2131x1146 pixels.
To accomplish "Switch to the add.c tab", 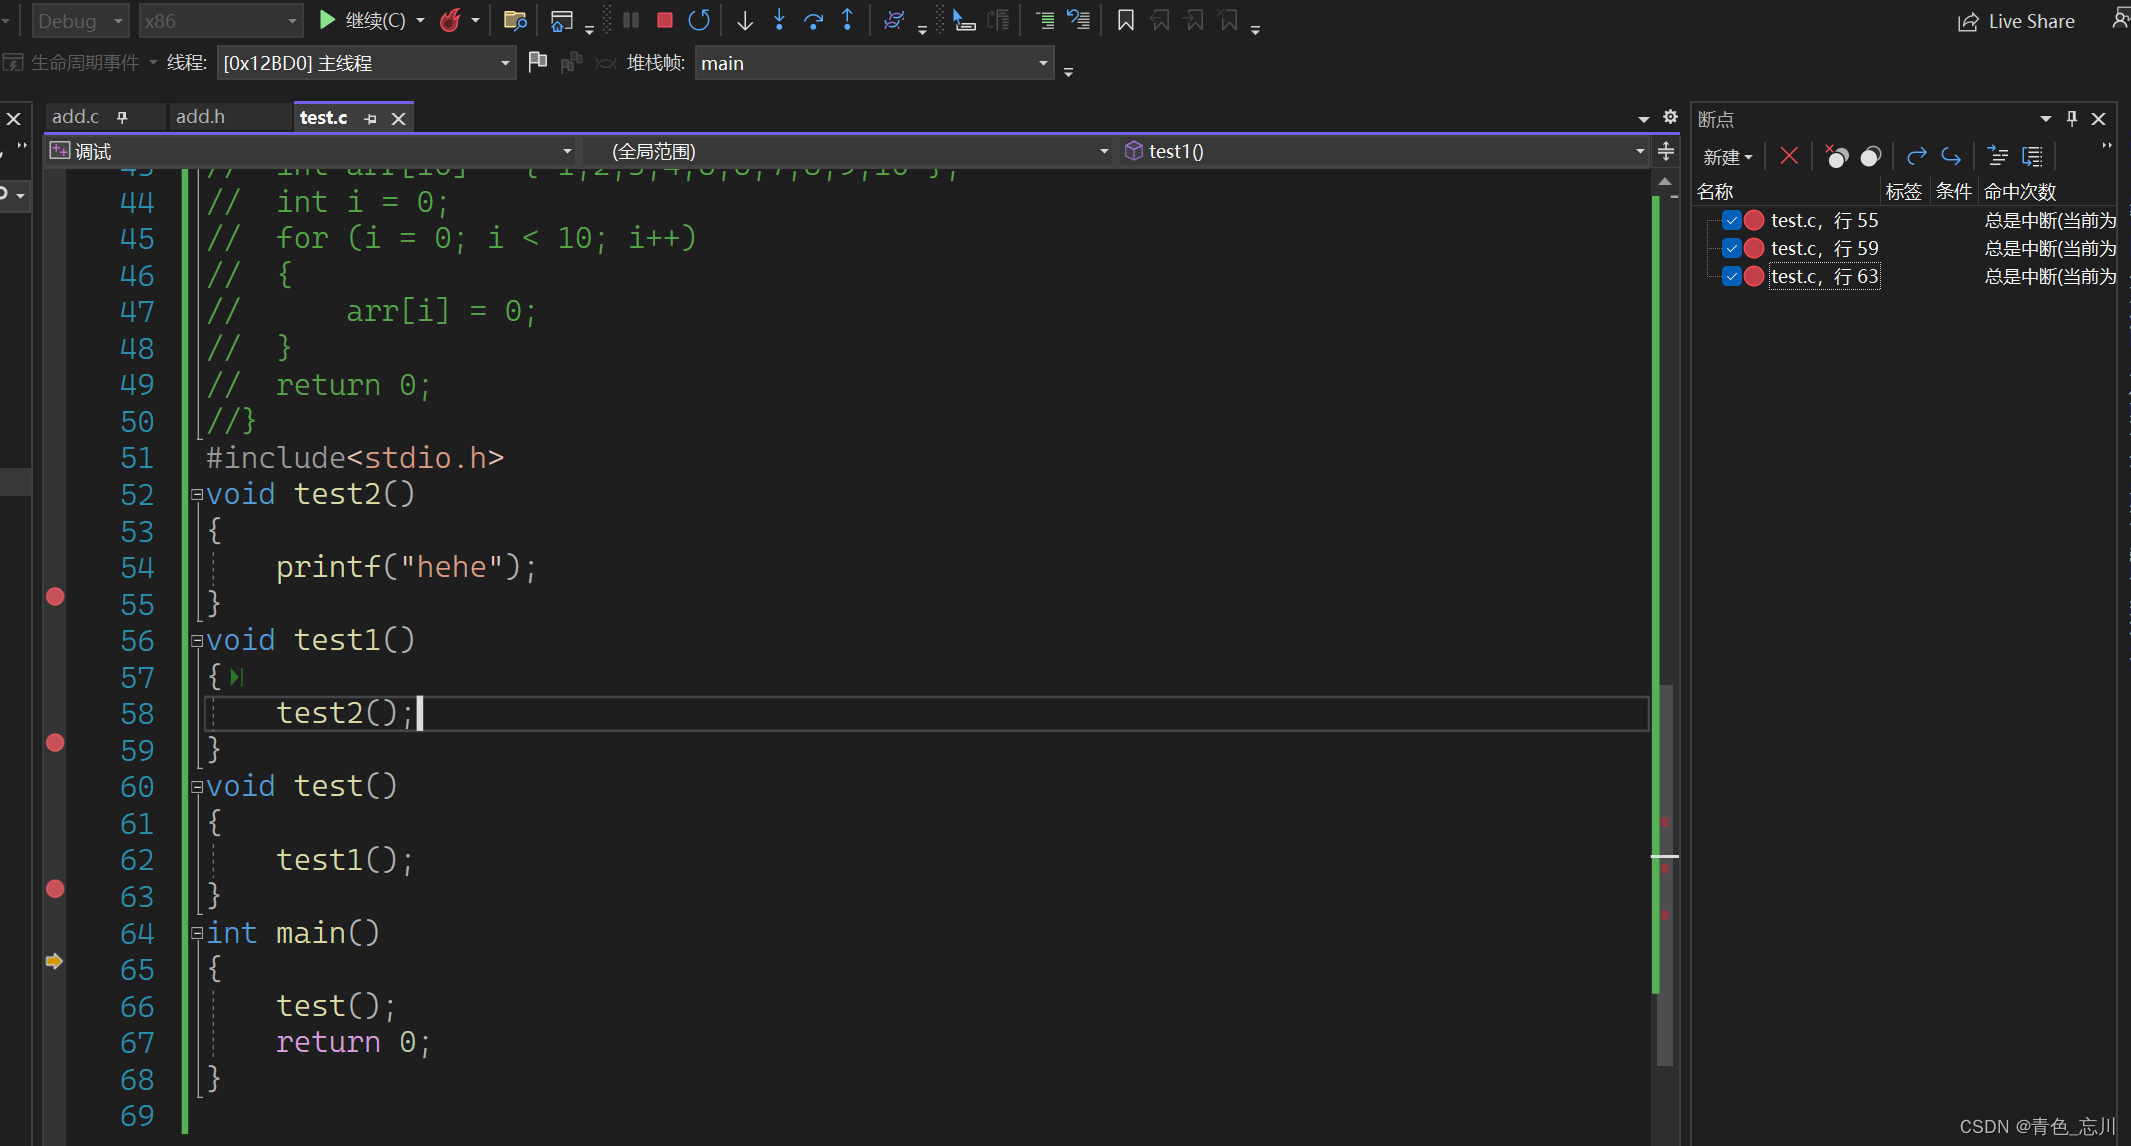I will 76,117.
